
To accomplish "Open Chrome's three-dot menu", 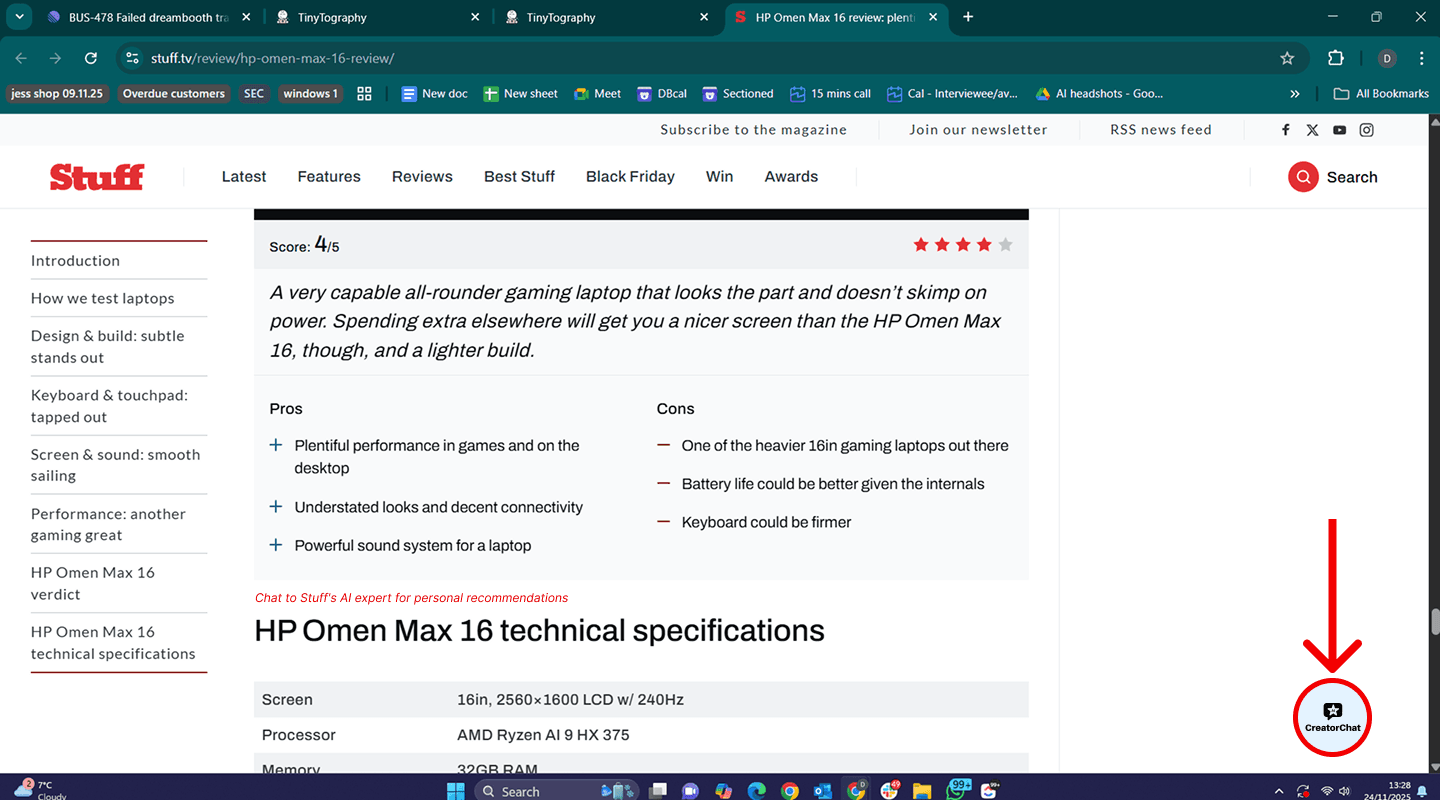I will [x=1421, y=58].
